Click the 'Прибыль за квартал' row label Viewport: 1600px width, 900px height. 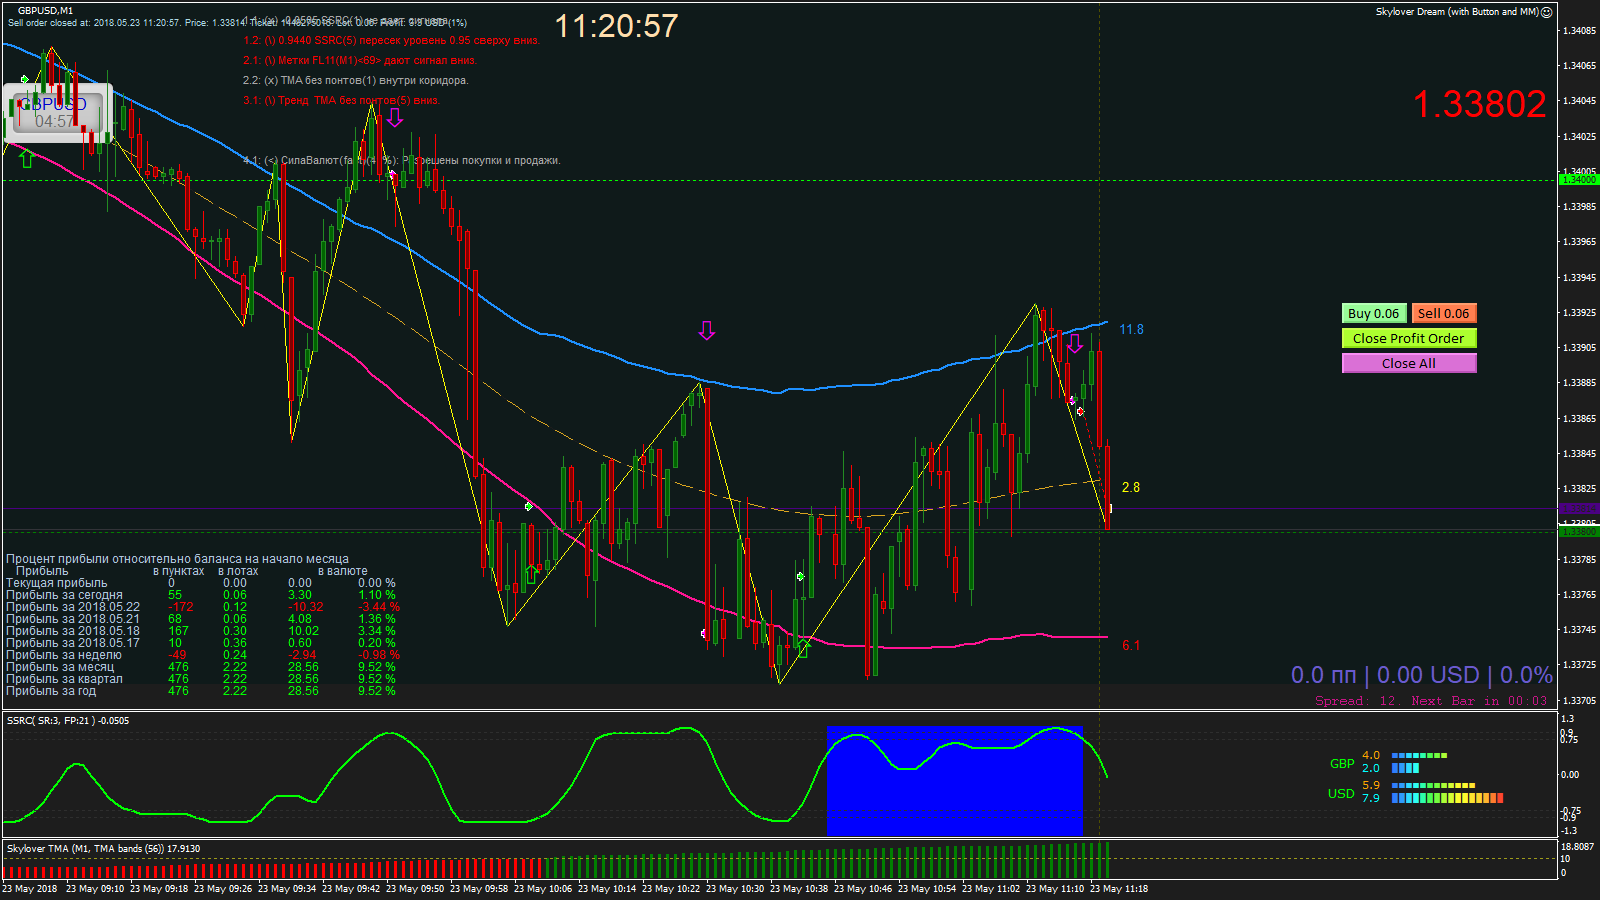64,679
